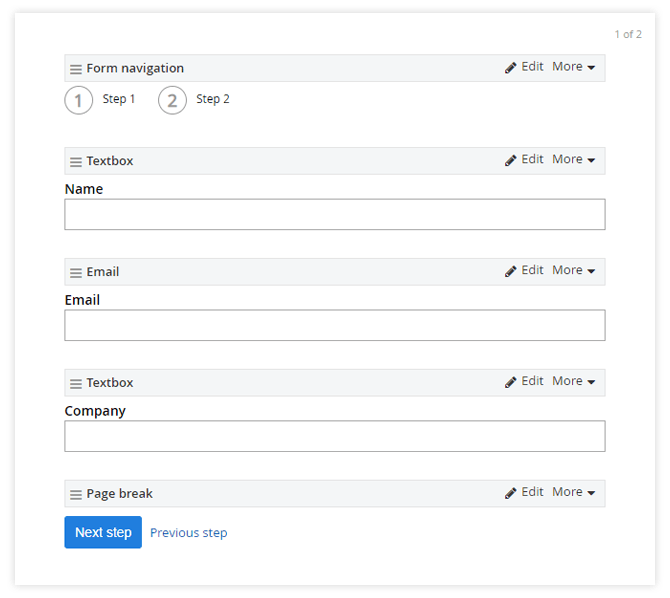The width and height of the screenshot is (670, 598).
Task: Click the drag handle icon for Form navigation
Action: [x=76, y=69]
